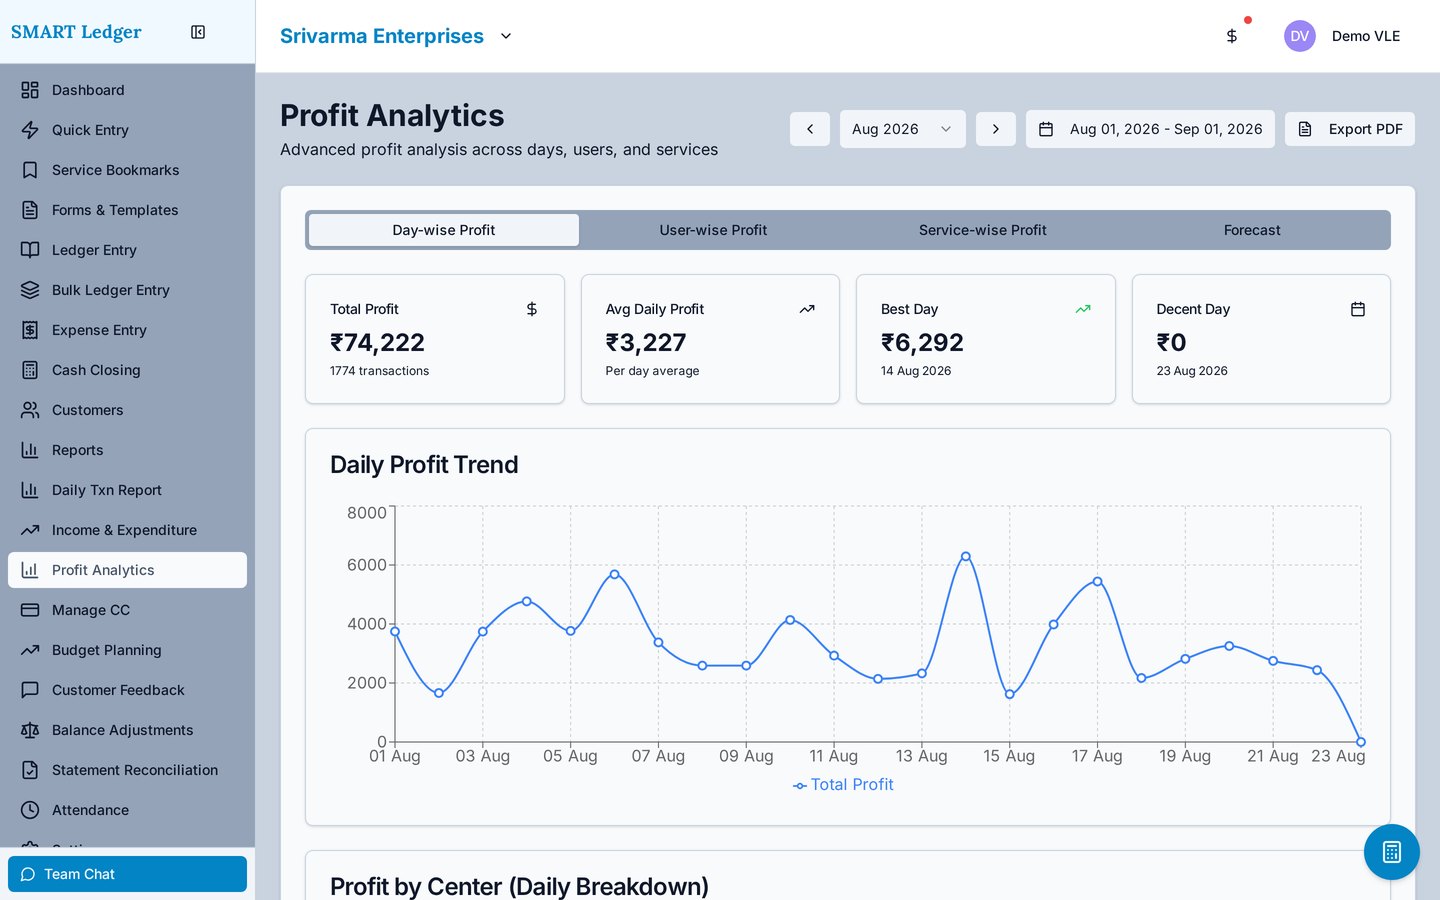Open the Forecast tab
1440x900 pixels.
click(x=1252, y=230)
